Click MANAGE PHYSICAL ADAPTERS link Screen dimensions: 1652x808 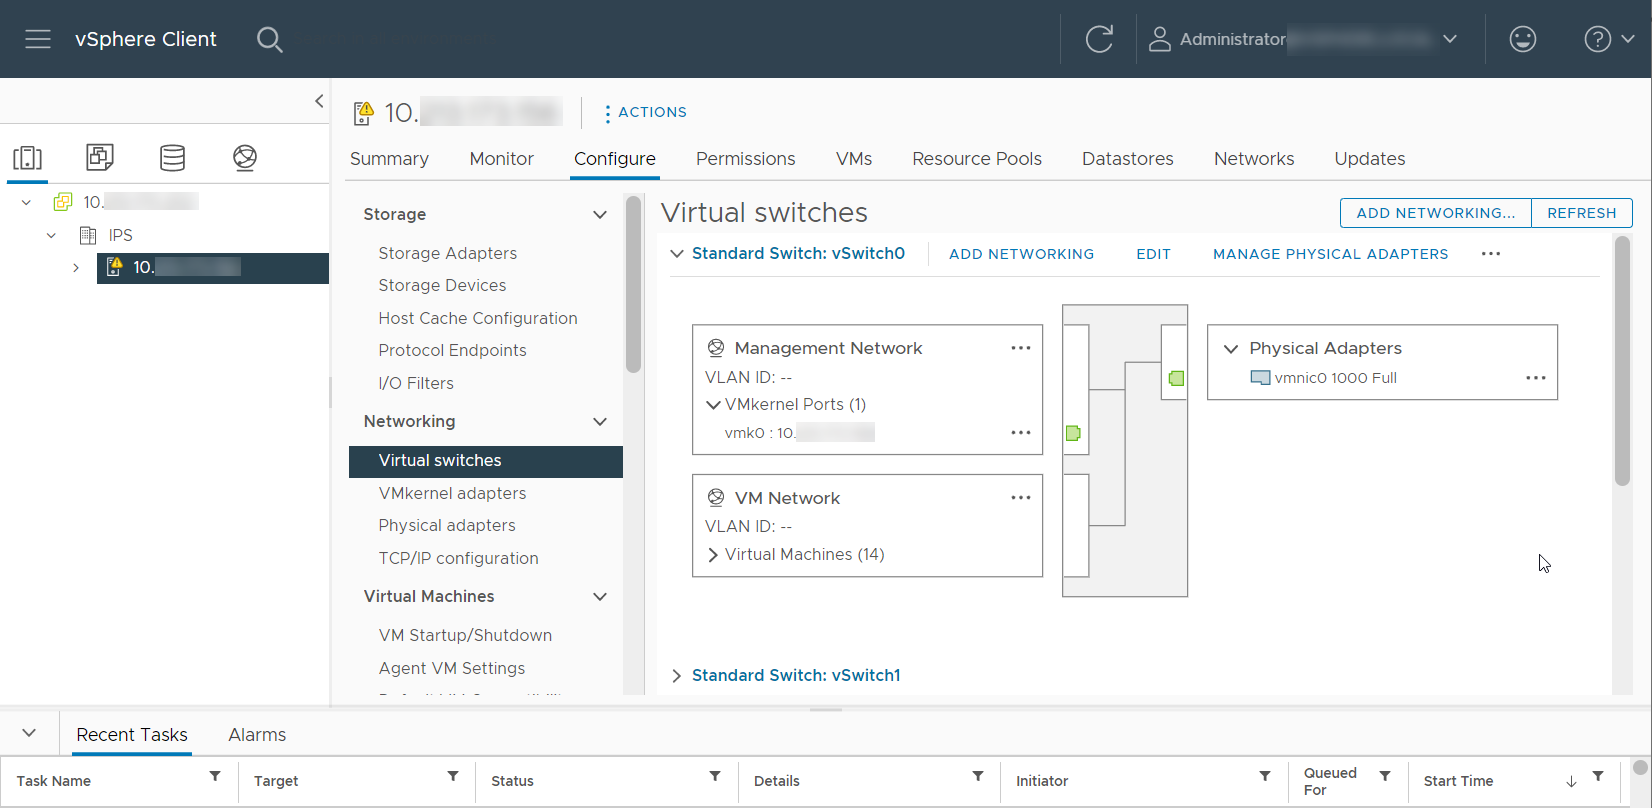pos(1331,254)
